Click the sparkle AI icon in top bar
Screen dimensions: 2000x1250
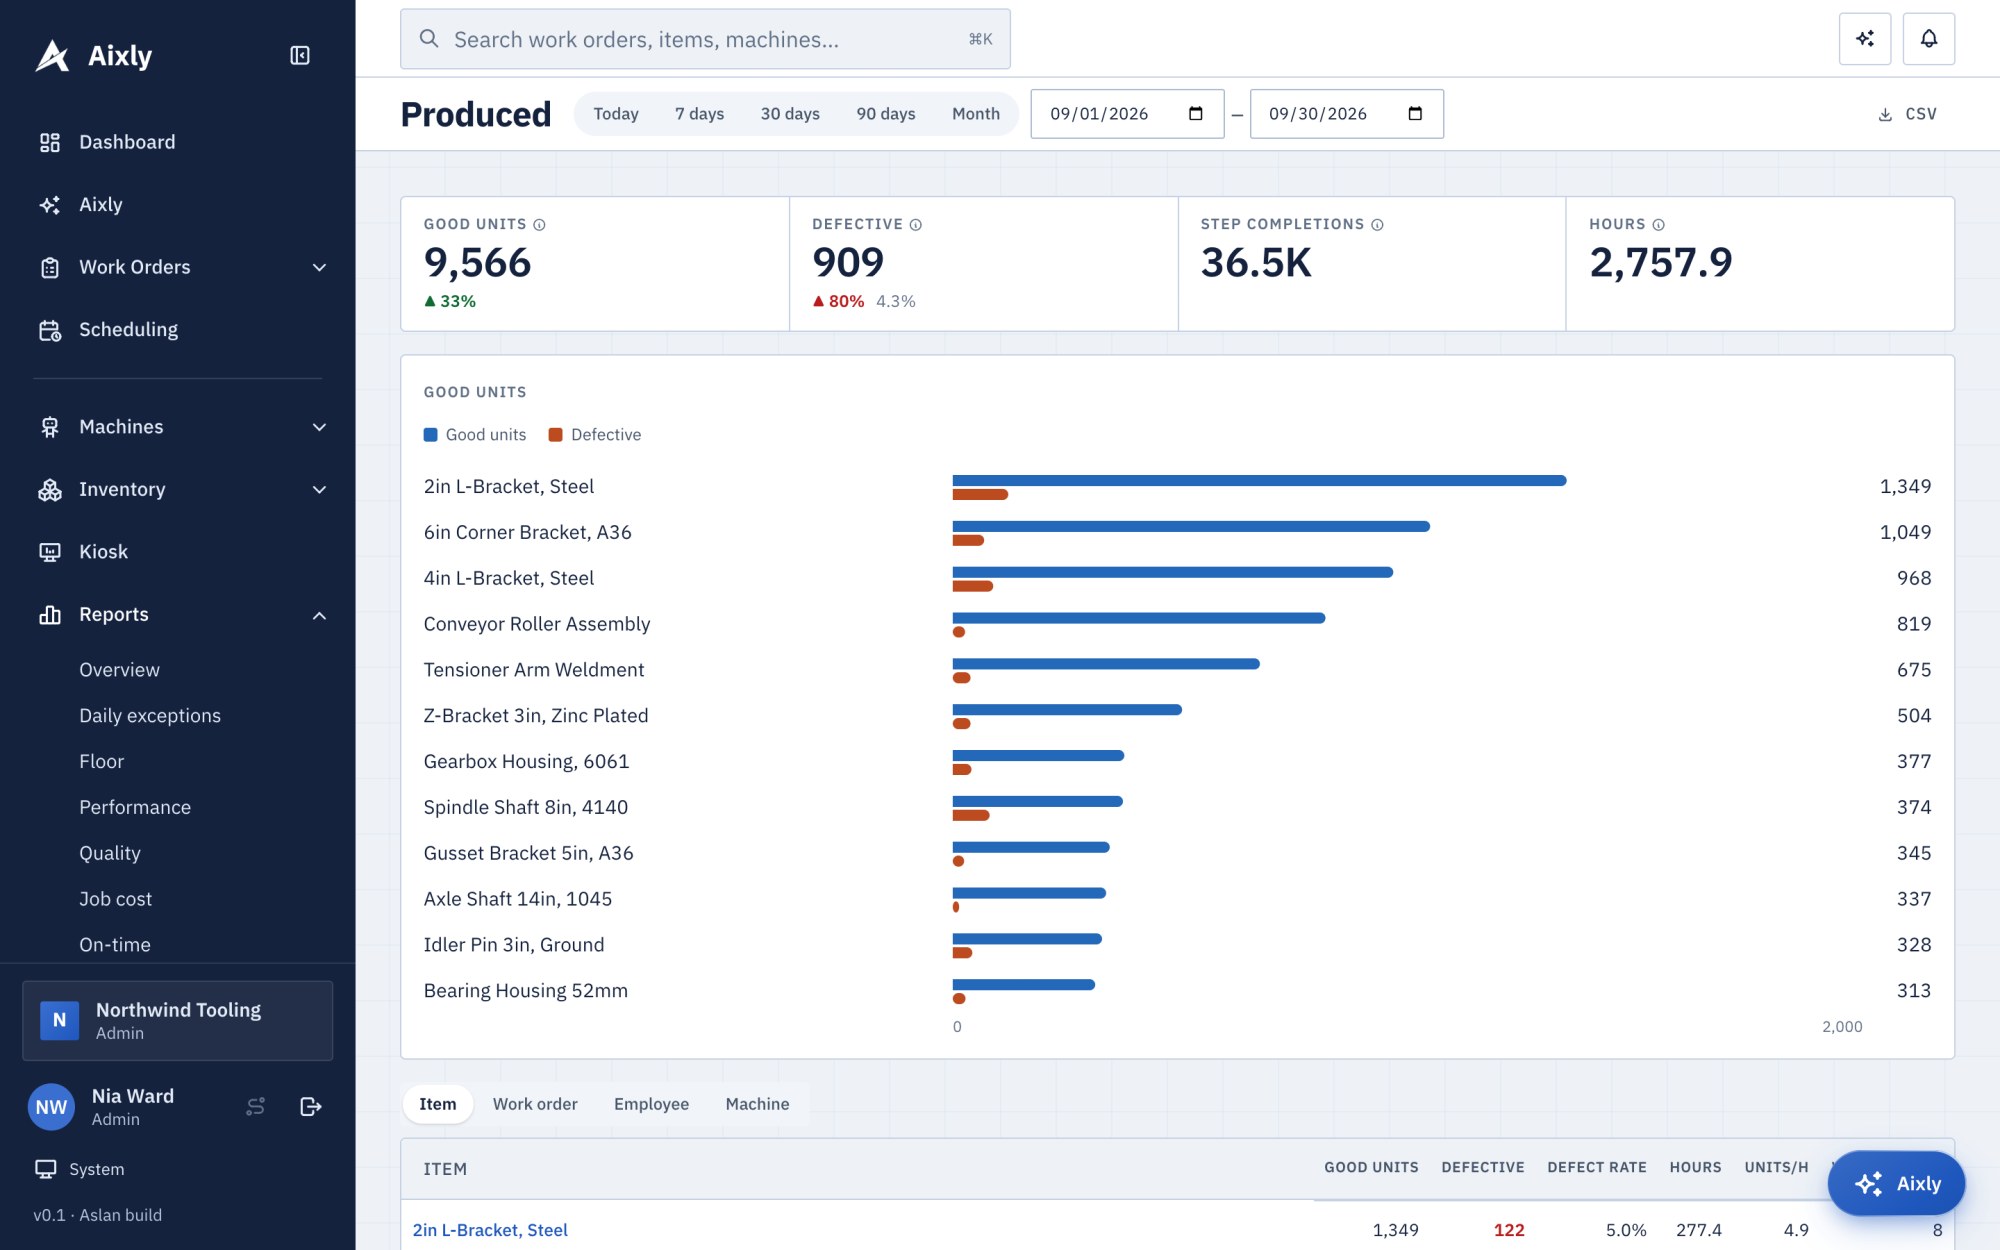[1864, 39]
